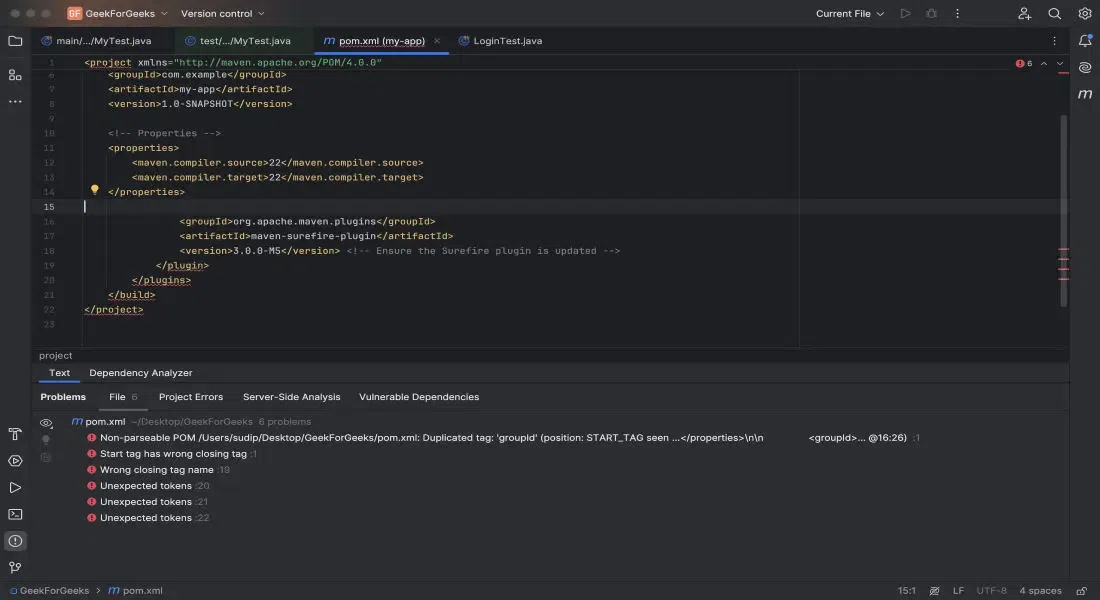Click the Debug bug icon
This screenshot has height=600, width=1100.
pos(931,13)
